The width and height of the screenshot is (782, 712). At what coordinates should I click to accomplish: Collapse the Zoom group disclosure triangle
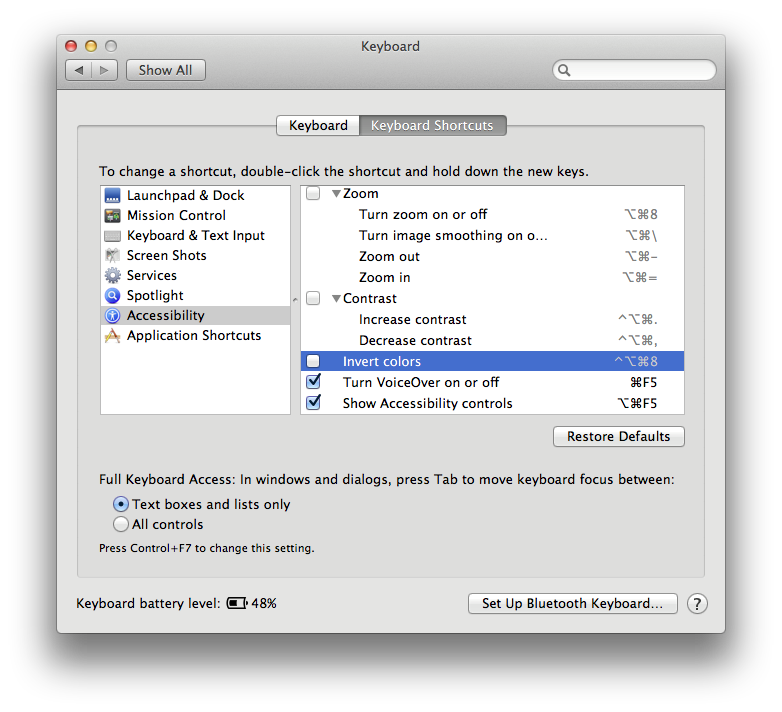coord(336,193)
